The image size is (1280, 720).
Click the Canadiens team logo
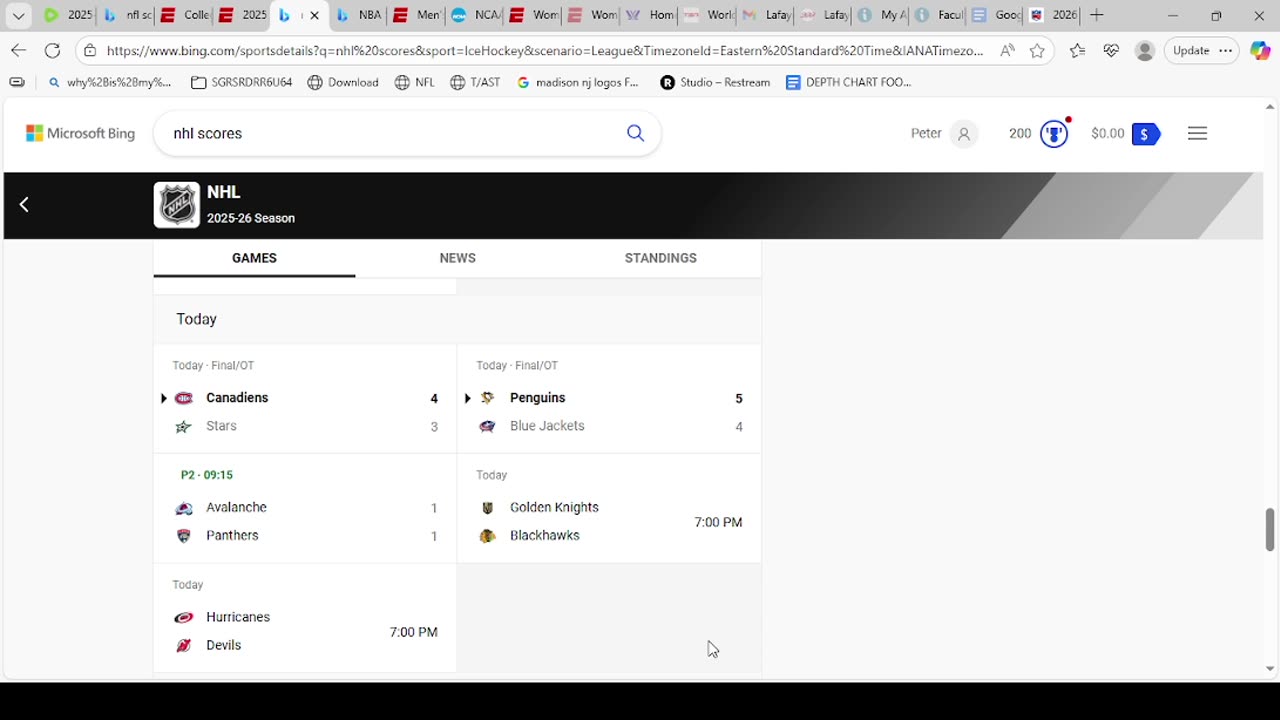[183, 398]
